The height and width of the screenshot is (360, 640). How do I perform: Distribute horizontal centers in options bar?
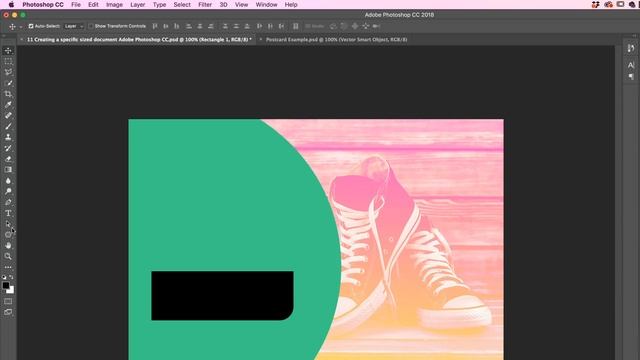[270, 26]
